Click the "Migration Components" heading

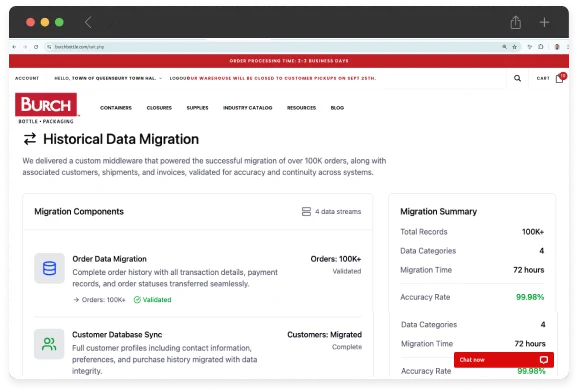79,212
